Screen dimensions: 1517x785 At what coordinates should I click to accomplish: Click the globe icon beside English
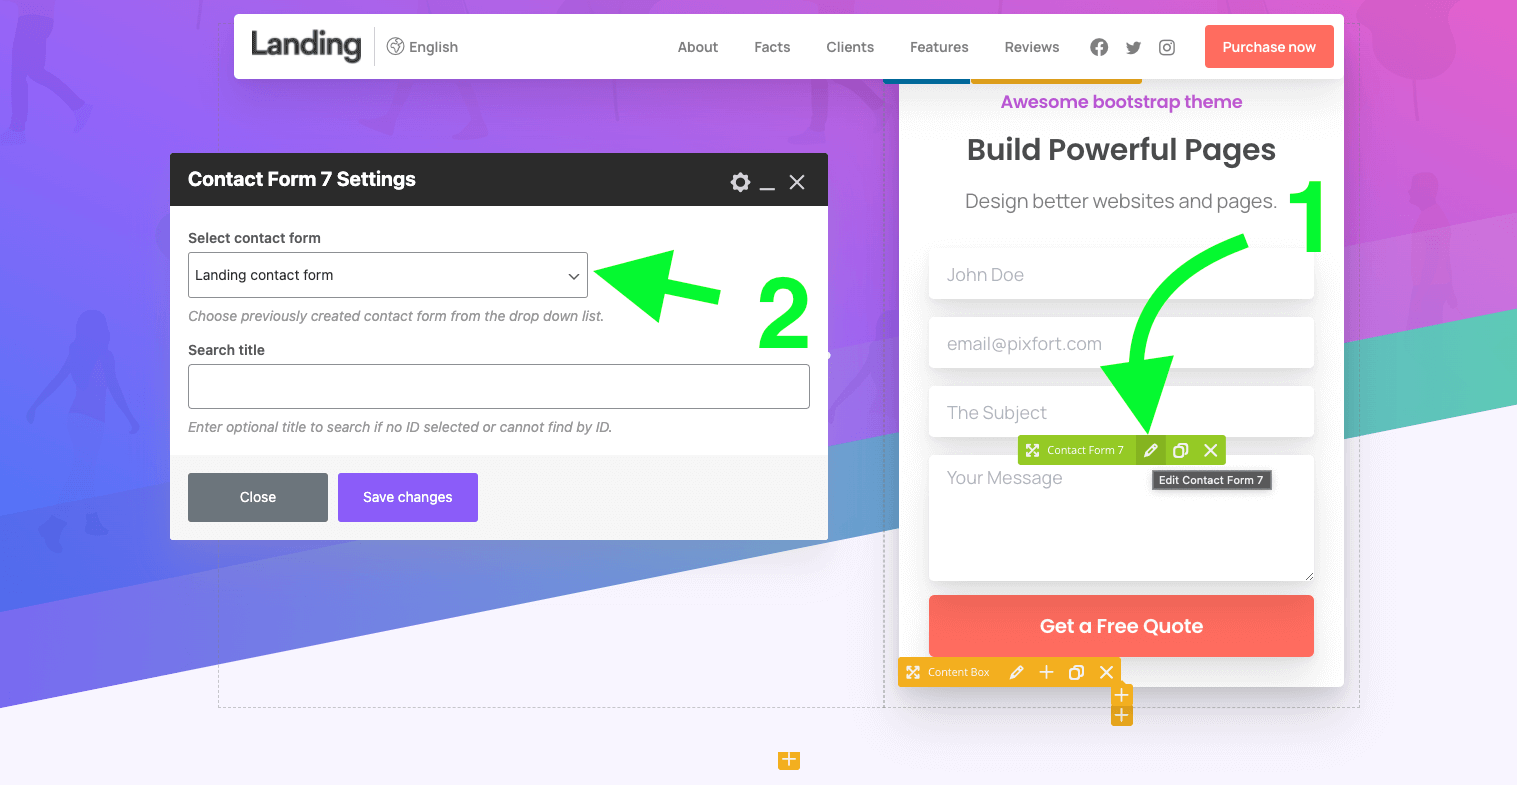click(x=395, y=46)
